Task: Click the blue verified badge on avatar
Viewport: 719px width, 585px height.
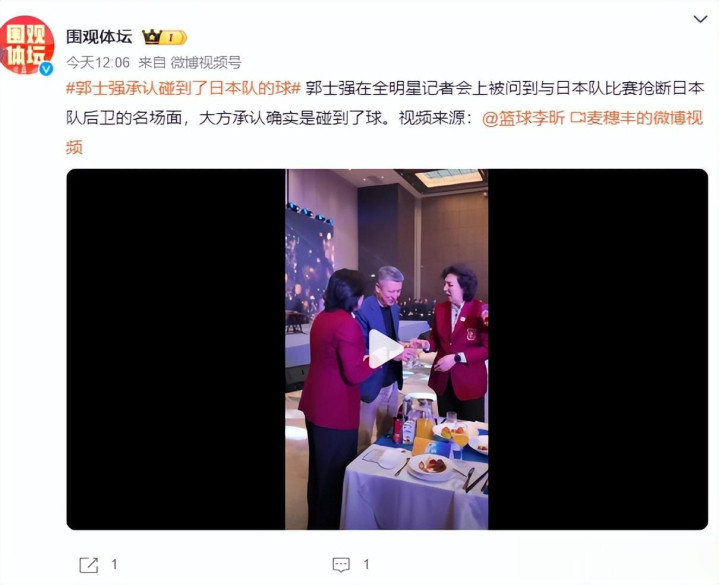Action: tap(45, 68)
